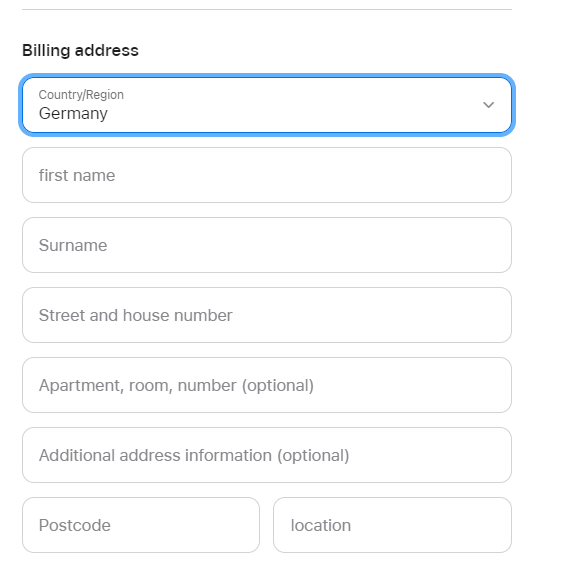Viewport: 581px width, 571px height.
Task: Open the Country/Region dropdown
Action: (x=267, y=105)
